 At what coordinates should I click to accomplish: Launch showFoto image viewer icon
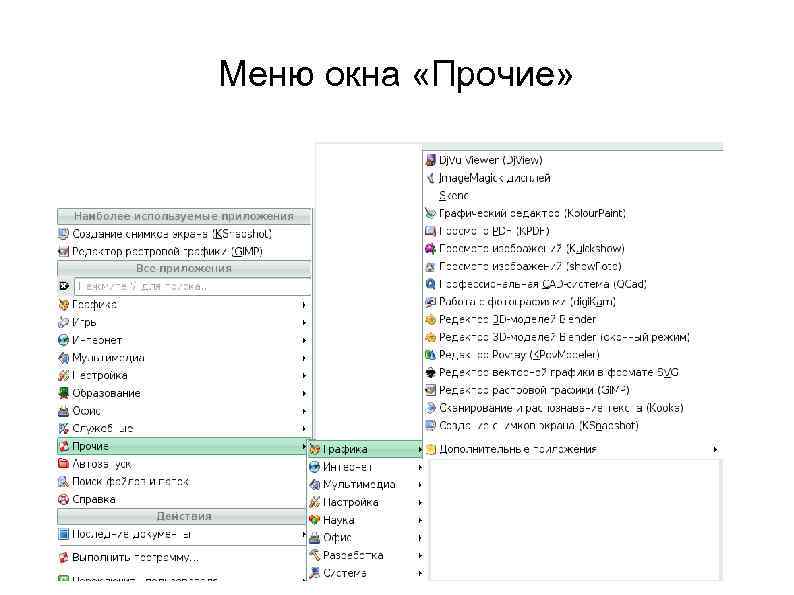click(x=430, y=267)
